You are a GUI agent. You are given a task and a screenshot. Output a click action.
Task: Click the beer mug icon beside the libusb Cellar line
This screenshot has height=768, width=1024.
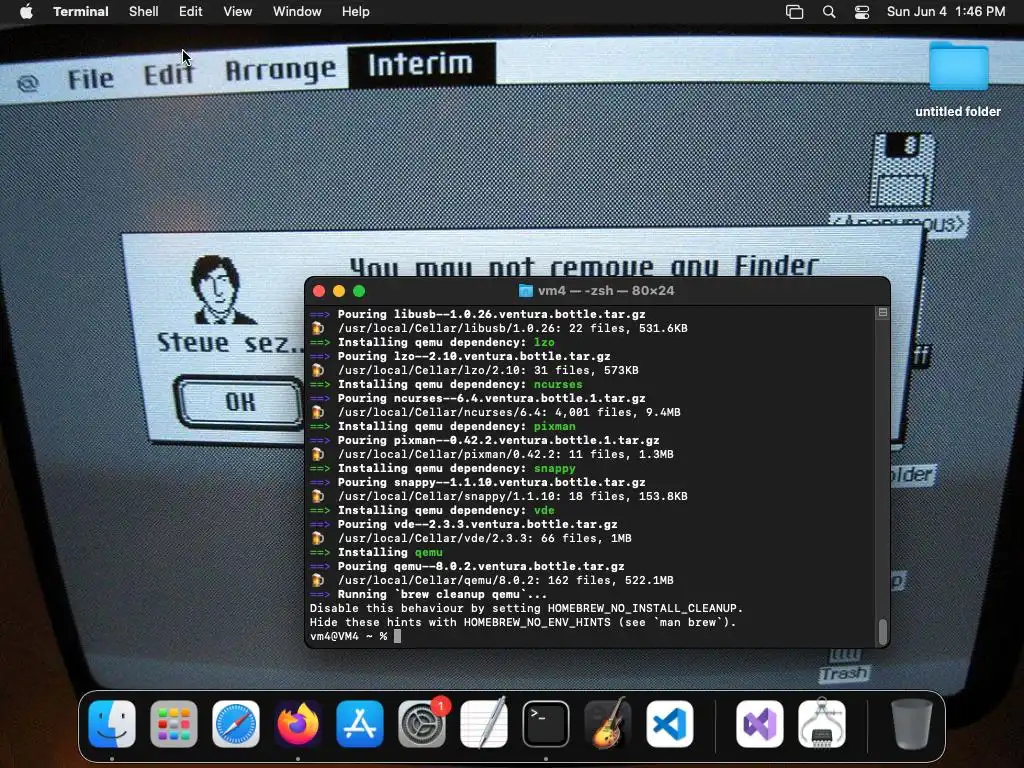[318, 328]
